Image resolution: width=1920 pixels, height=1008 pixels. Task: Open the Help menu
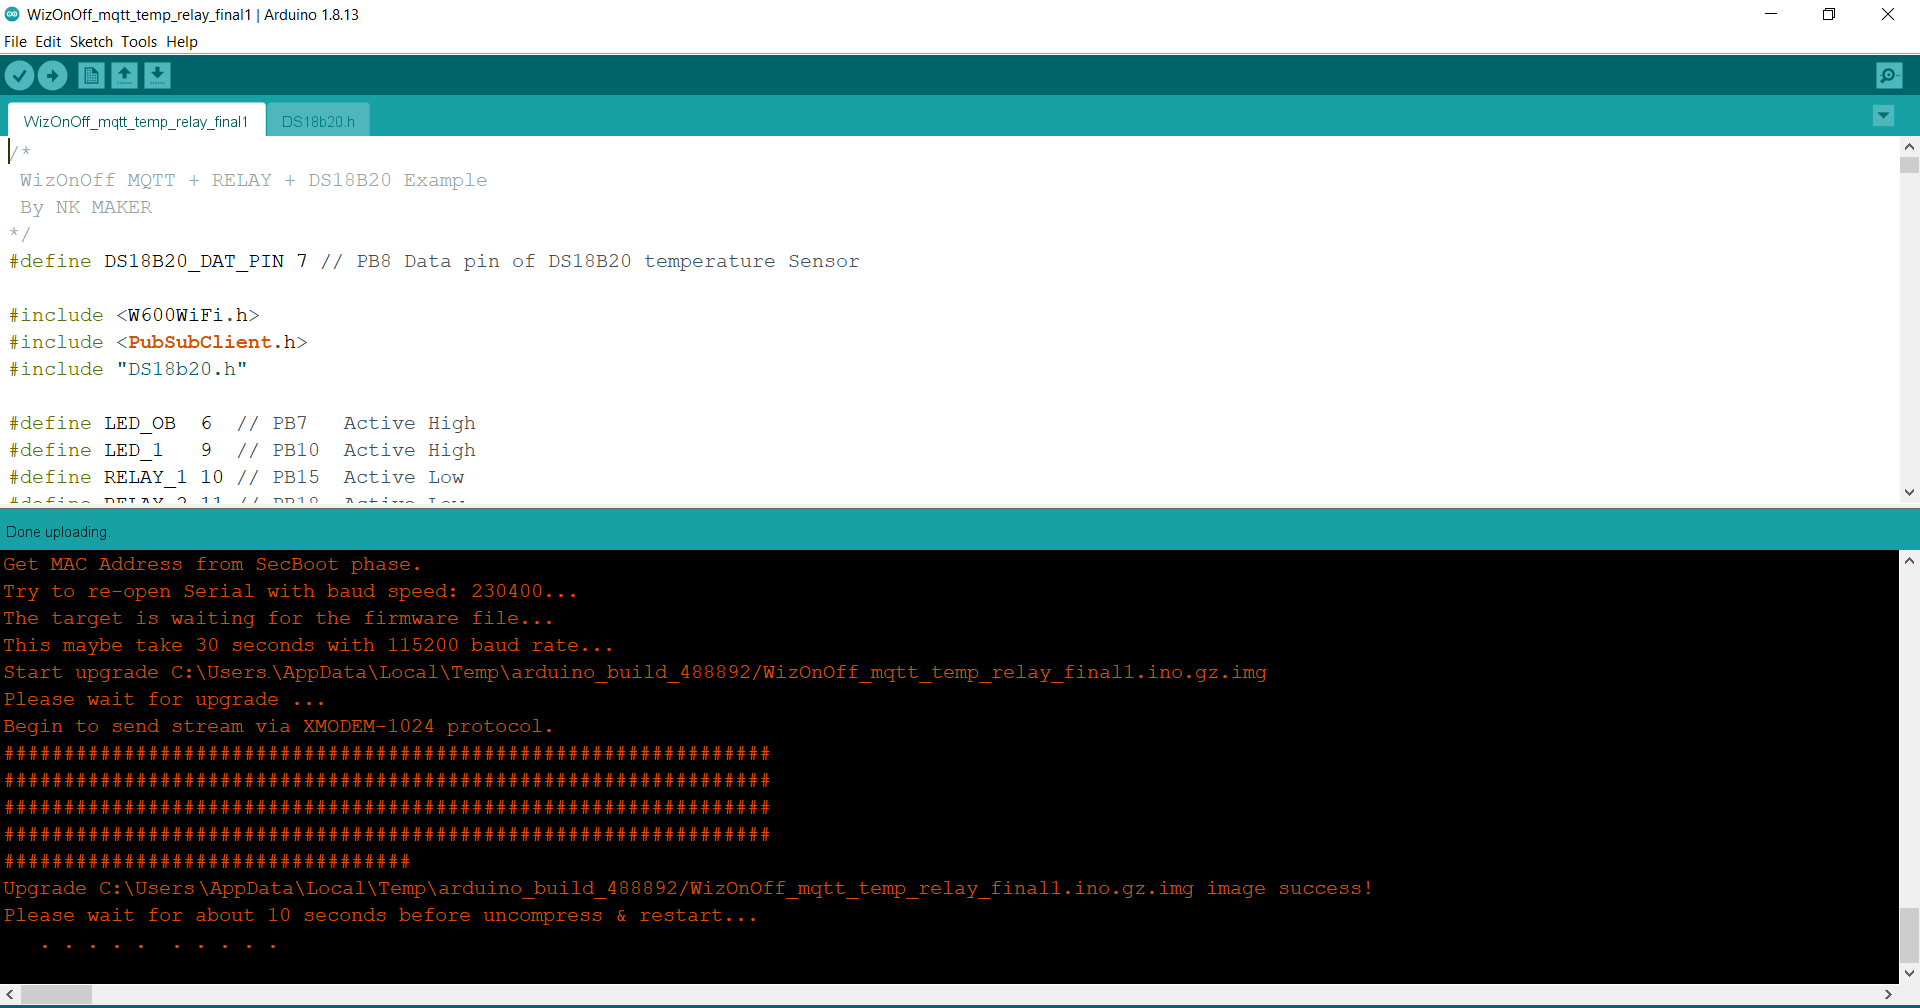point(182,42)
